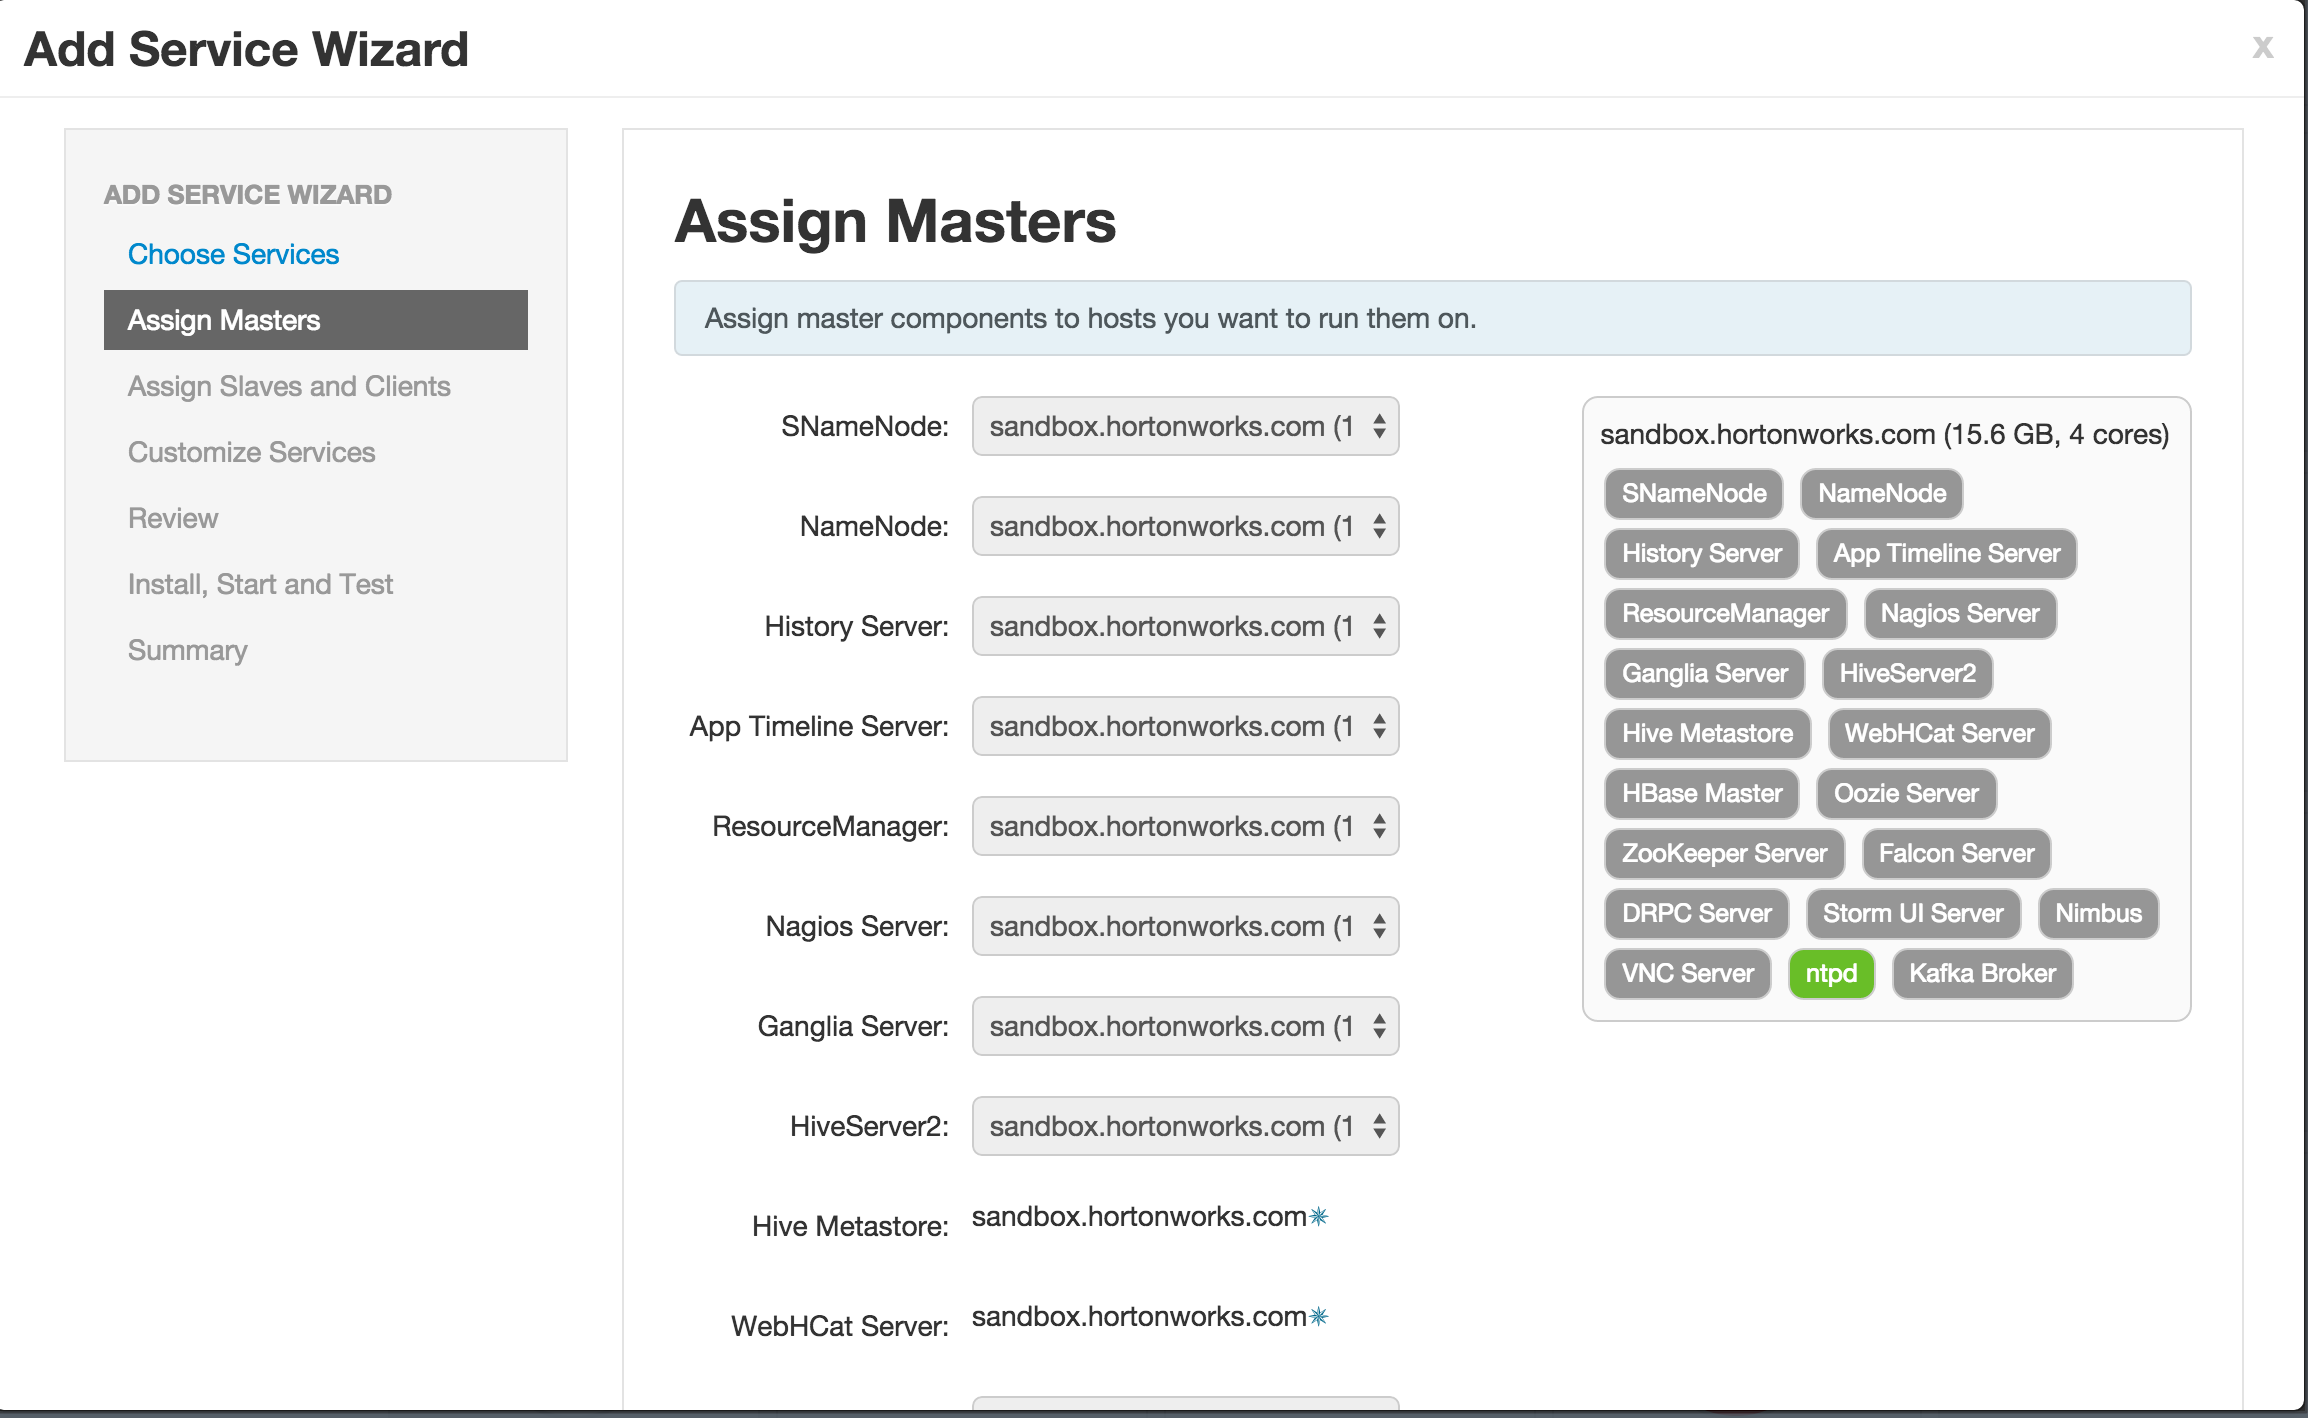Select Assign Slaves and Clients step

tap(289, 386)
